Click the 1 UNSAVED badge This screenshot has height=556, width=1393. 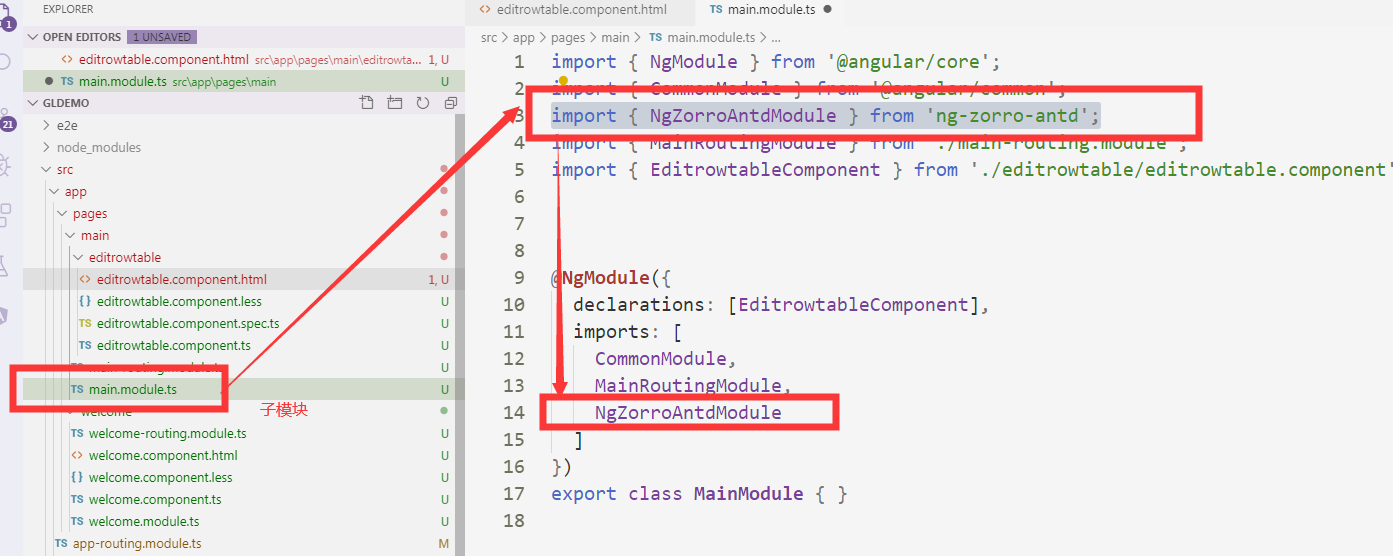coord(162,37)
